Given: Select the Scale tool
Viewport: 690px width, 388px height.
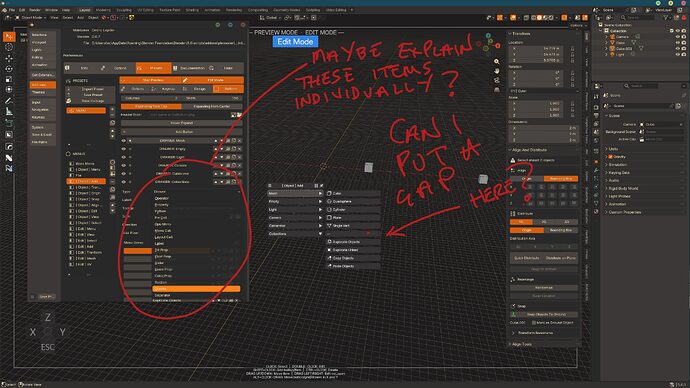Looking at the screenshot, I should (9, 80).
